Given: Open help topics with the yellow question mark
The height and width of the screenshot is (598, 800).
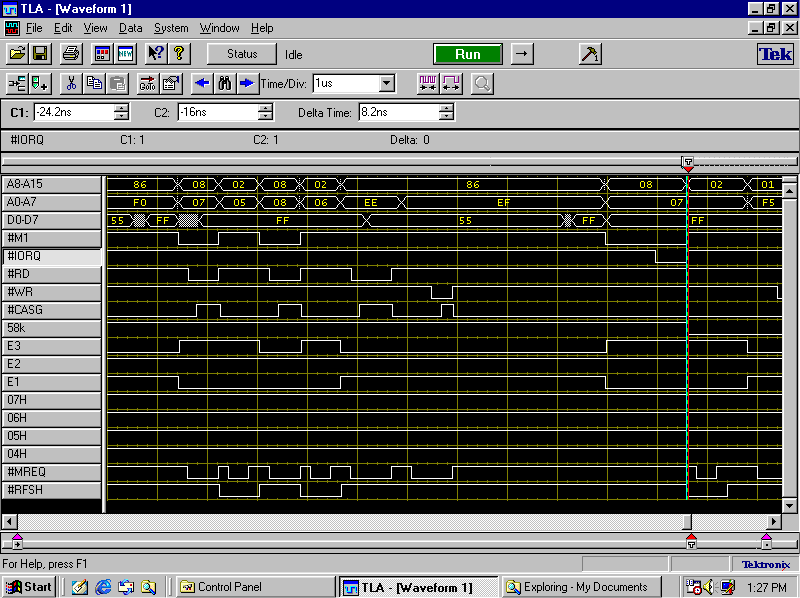Looking at the screenshot, I should coord(179,54).
